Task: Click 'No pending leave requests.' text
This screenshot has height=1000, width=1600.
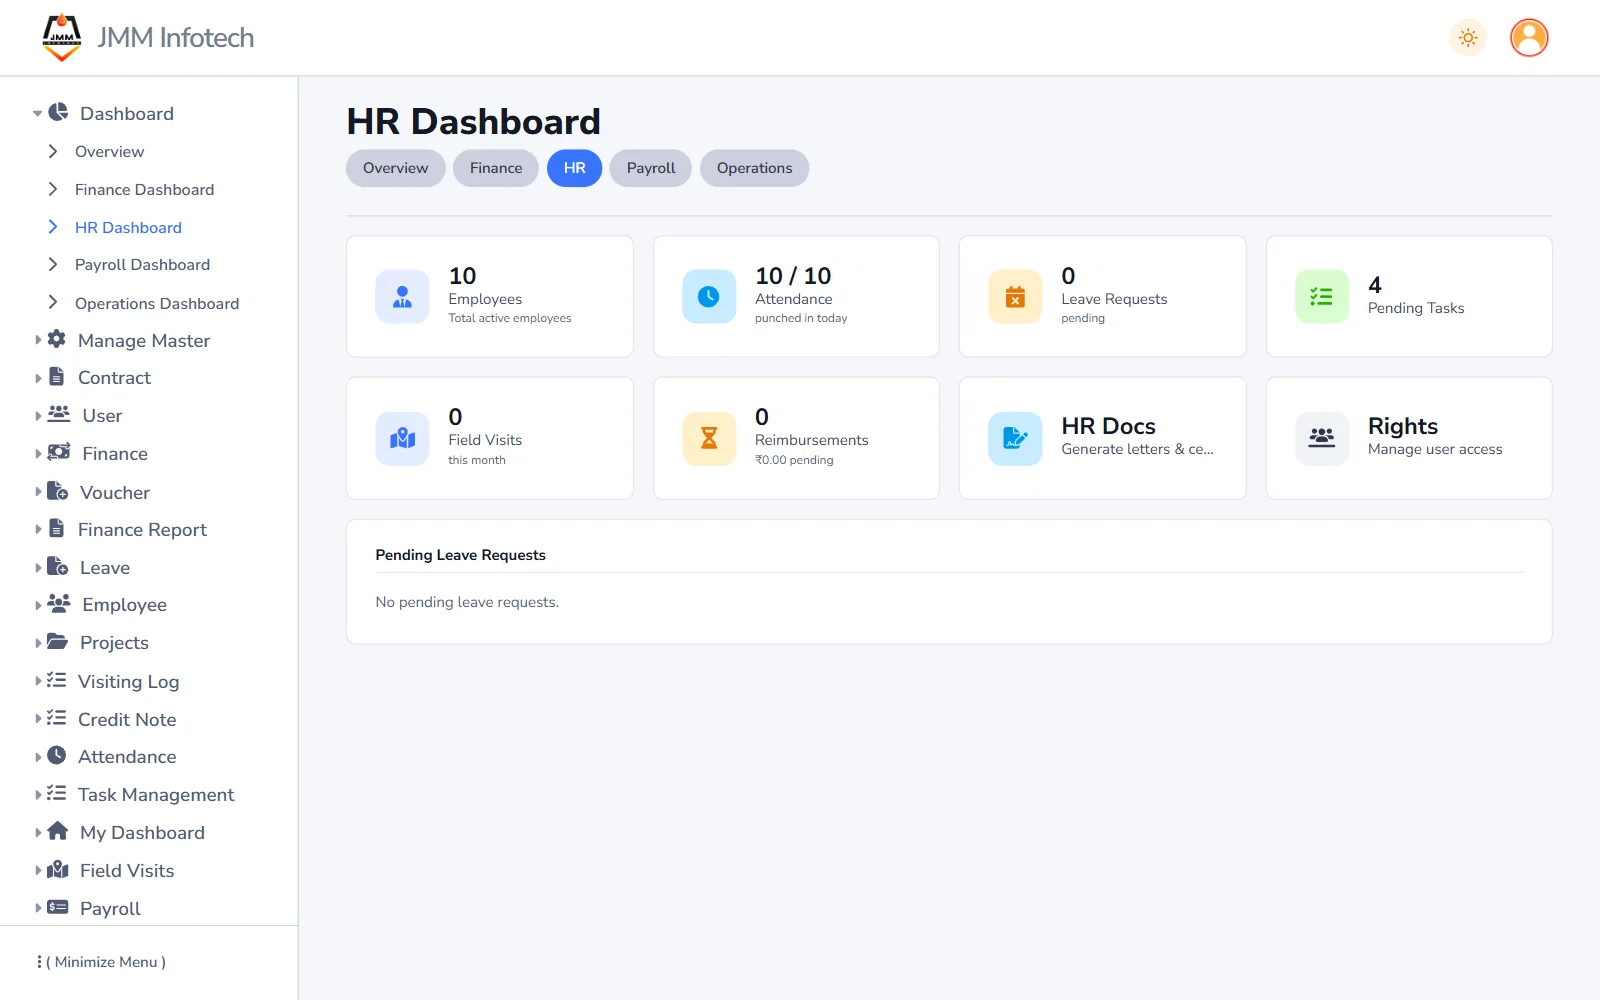Action: [467, 602]
